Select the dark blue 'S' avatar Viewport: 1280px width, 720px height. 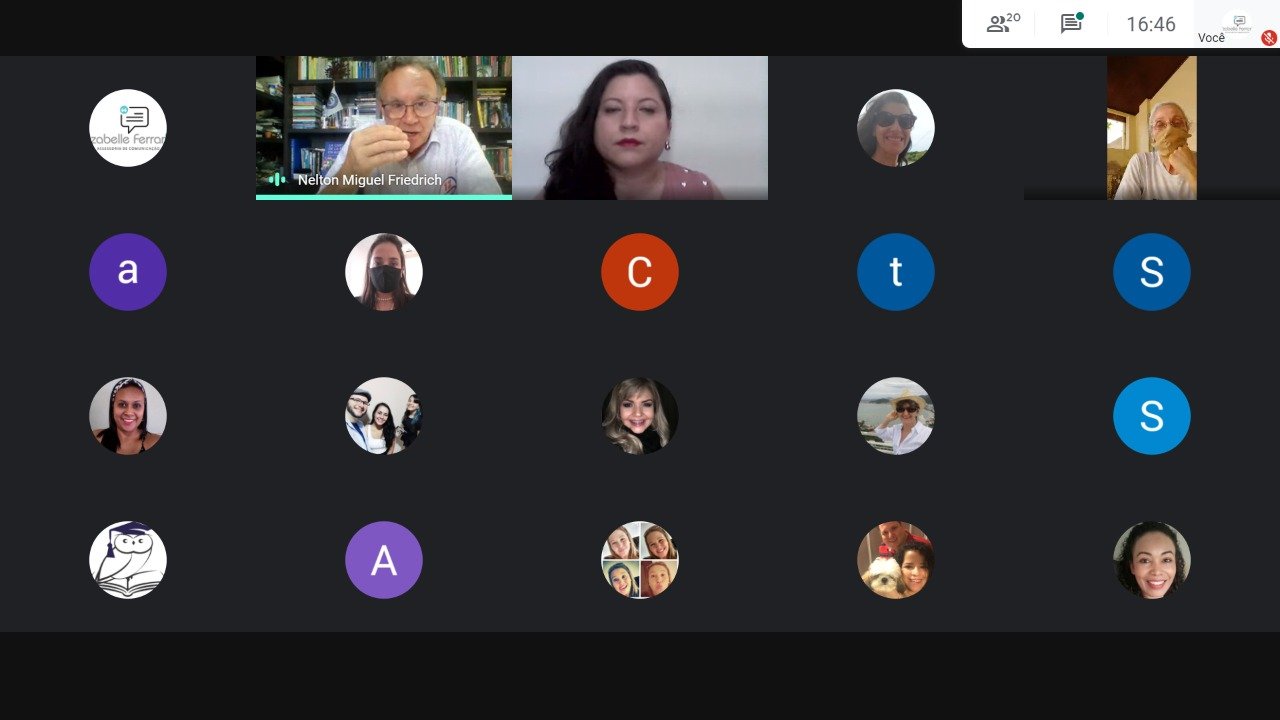[1152, 272]
